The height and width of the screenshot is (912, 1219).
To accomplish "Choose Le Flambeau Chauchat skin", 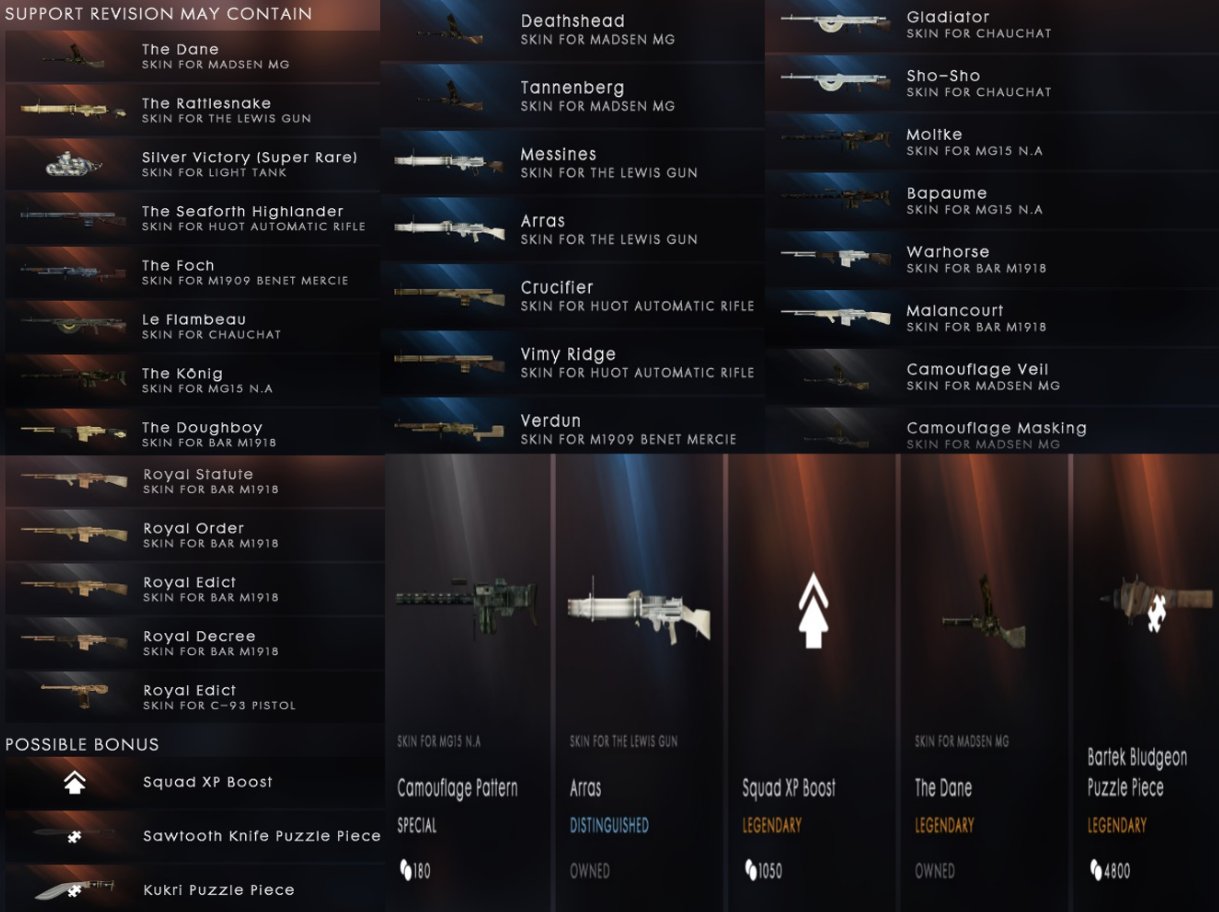I will tap(192, 326).
